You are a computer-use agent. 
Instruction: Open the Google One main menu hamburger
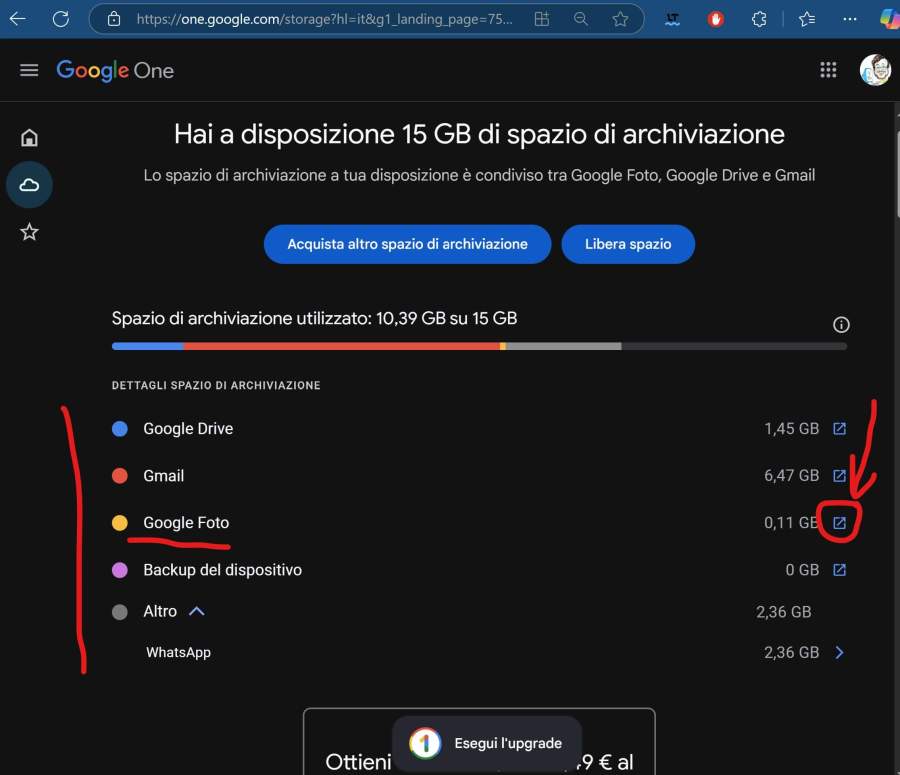(29, 70)
